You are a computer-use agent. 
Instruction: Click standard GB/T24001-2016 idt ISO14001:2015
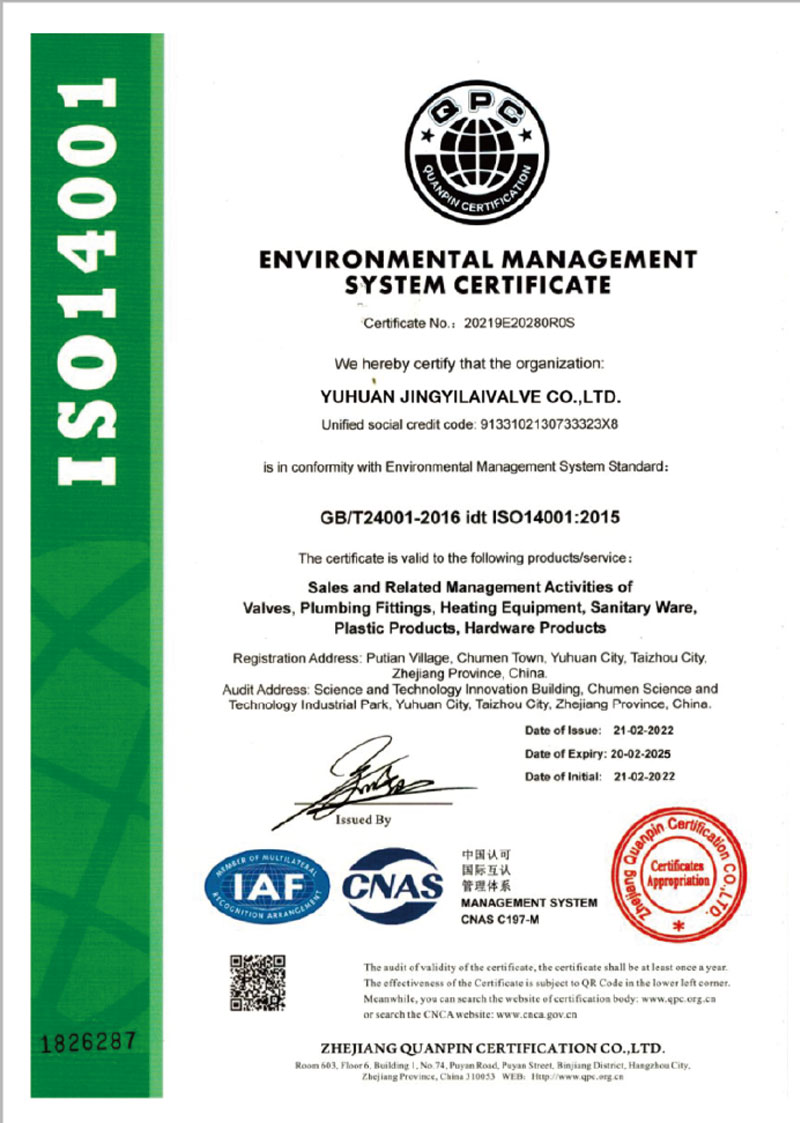(470, 517)
